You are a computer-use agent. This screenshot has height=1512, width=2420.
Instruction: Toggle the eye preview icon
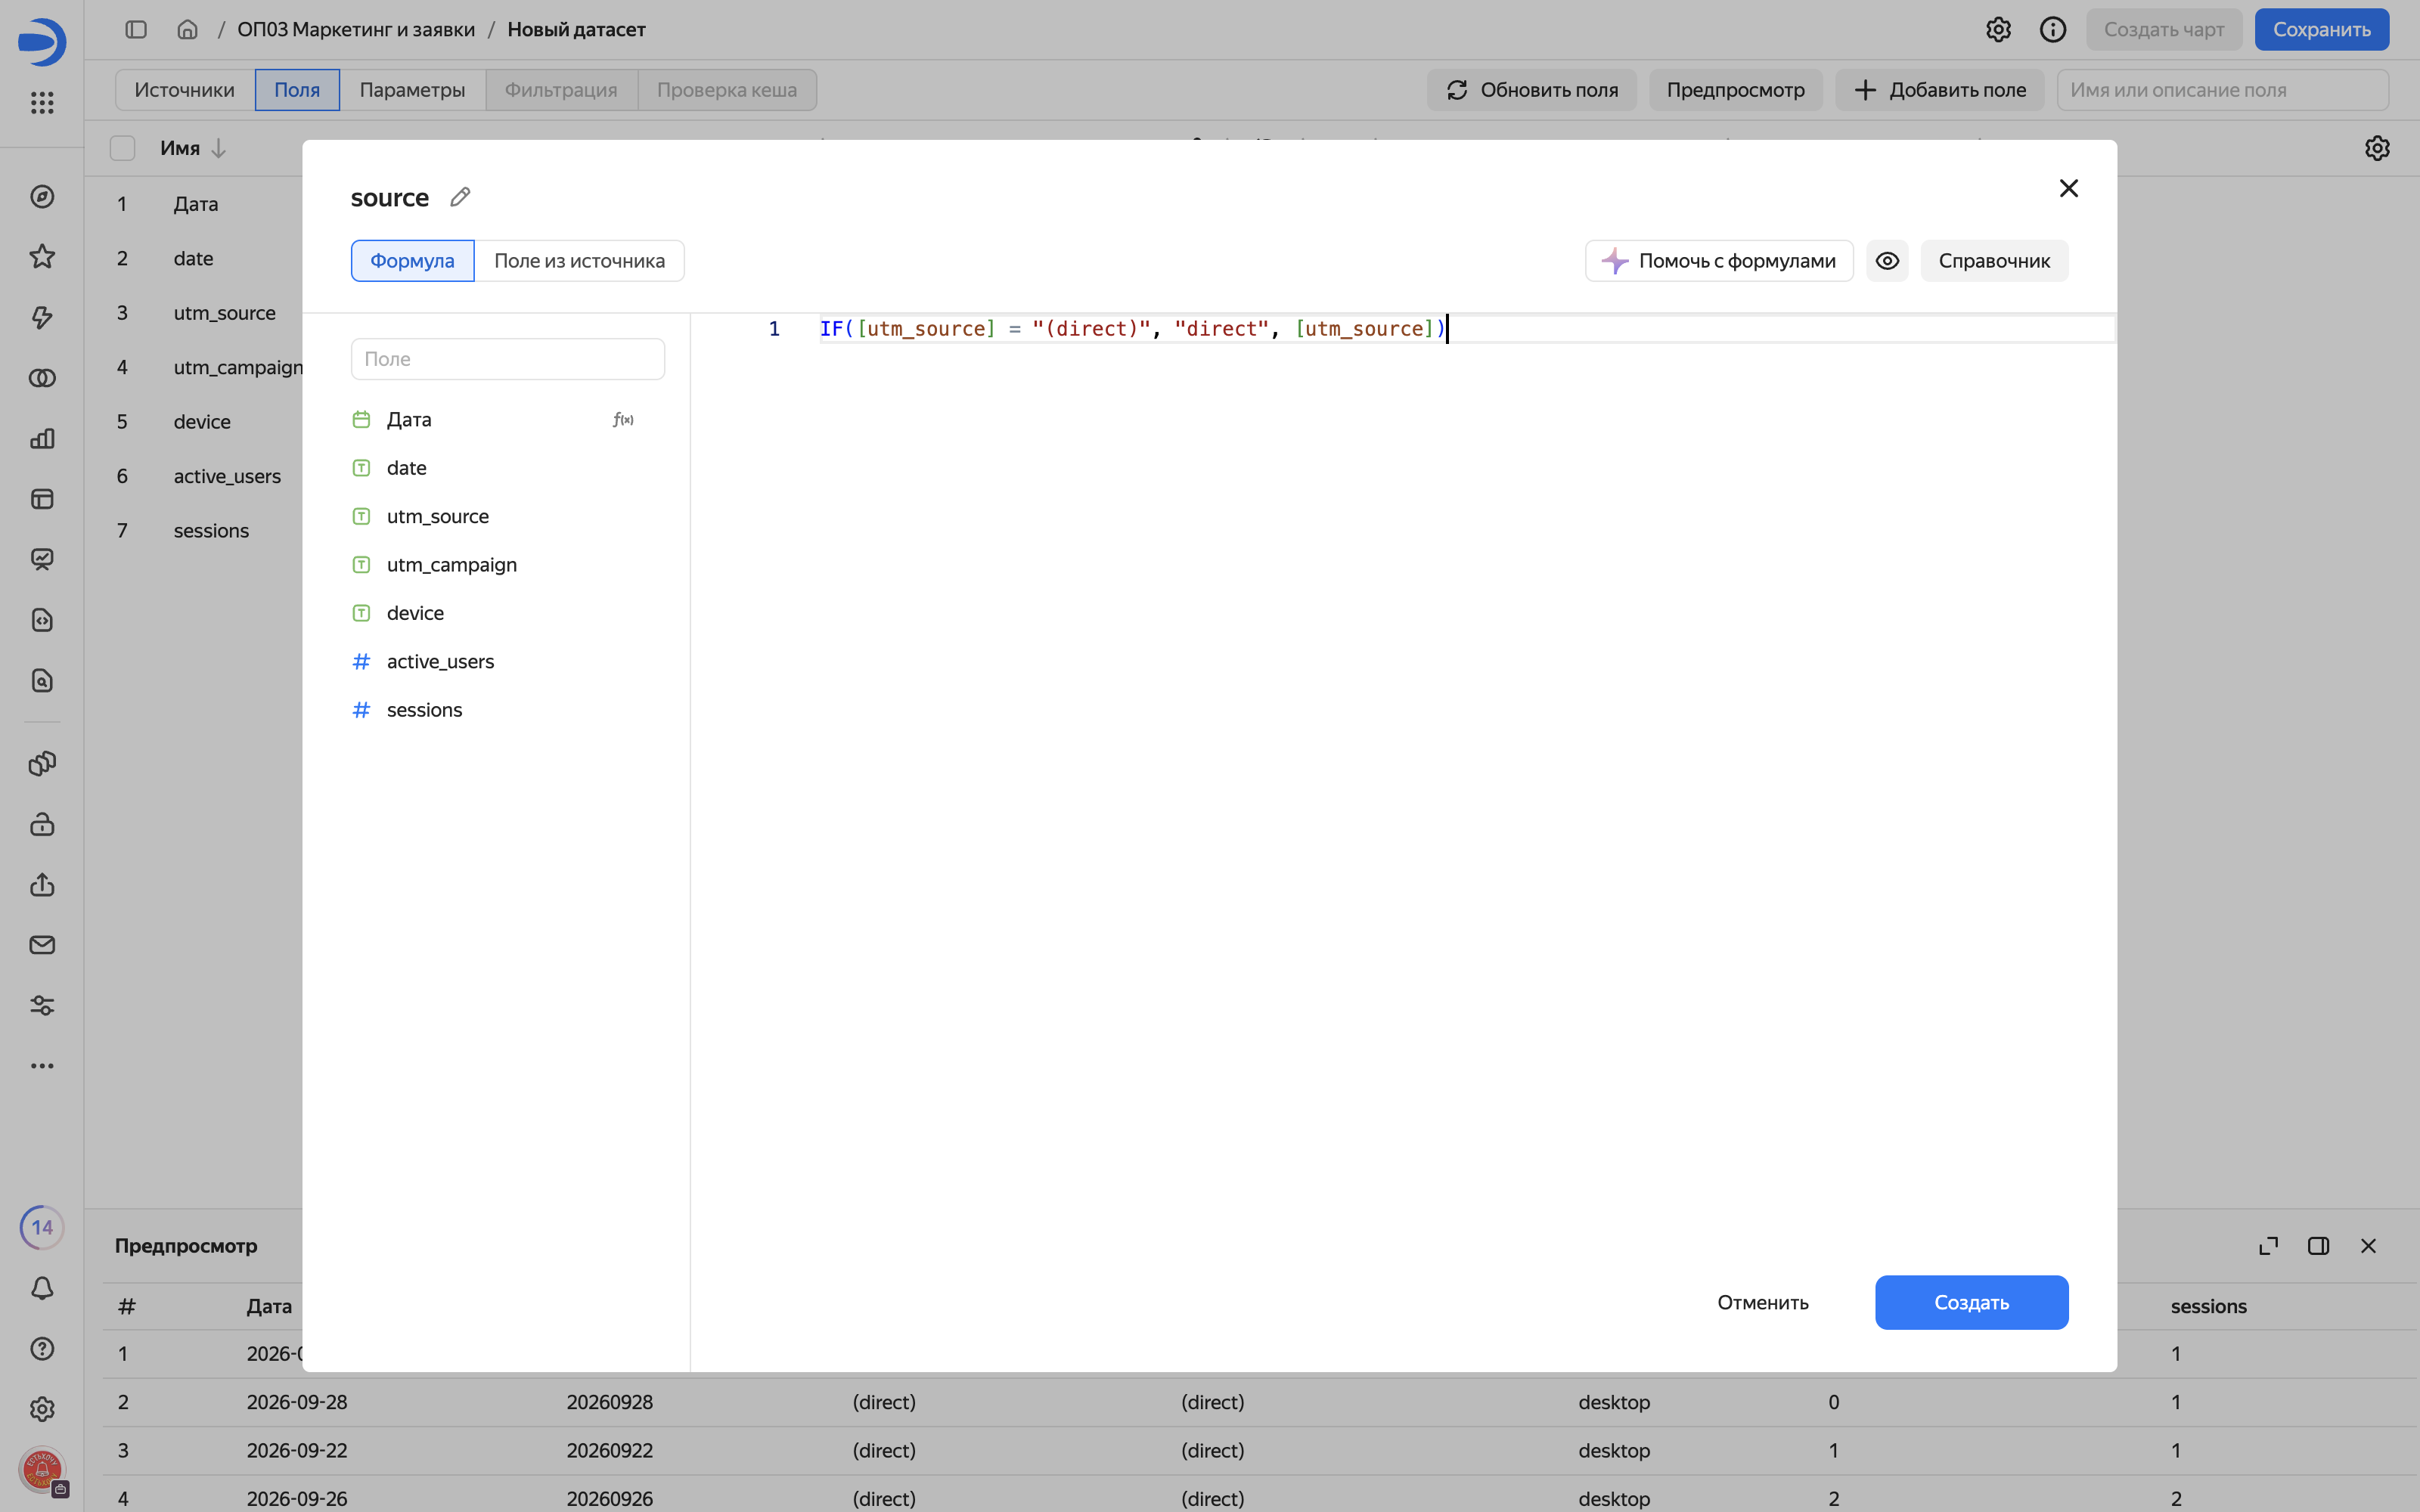point(1887,261)
